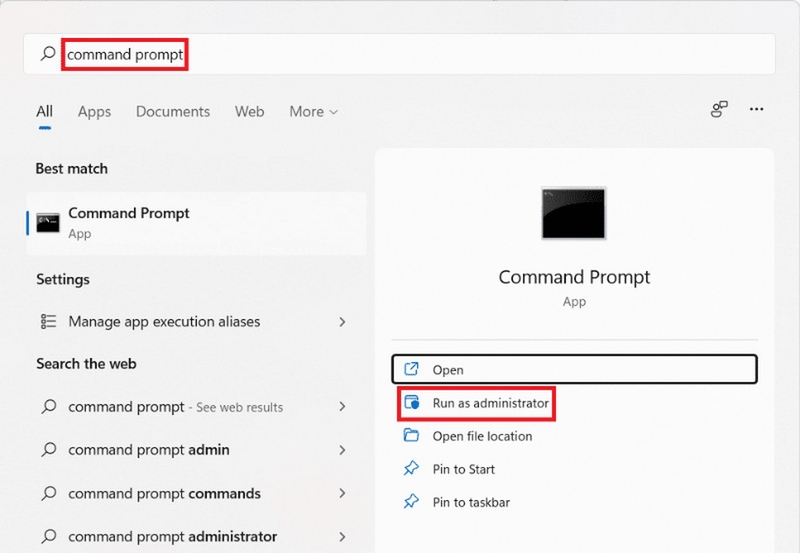
Task: Expand chevron for 'command prompt' web results
Action: point(342,407)
